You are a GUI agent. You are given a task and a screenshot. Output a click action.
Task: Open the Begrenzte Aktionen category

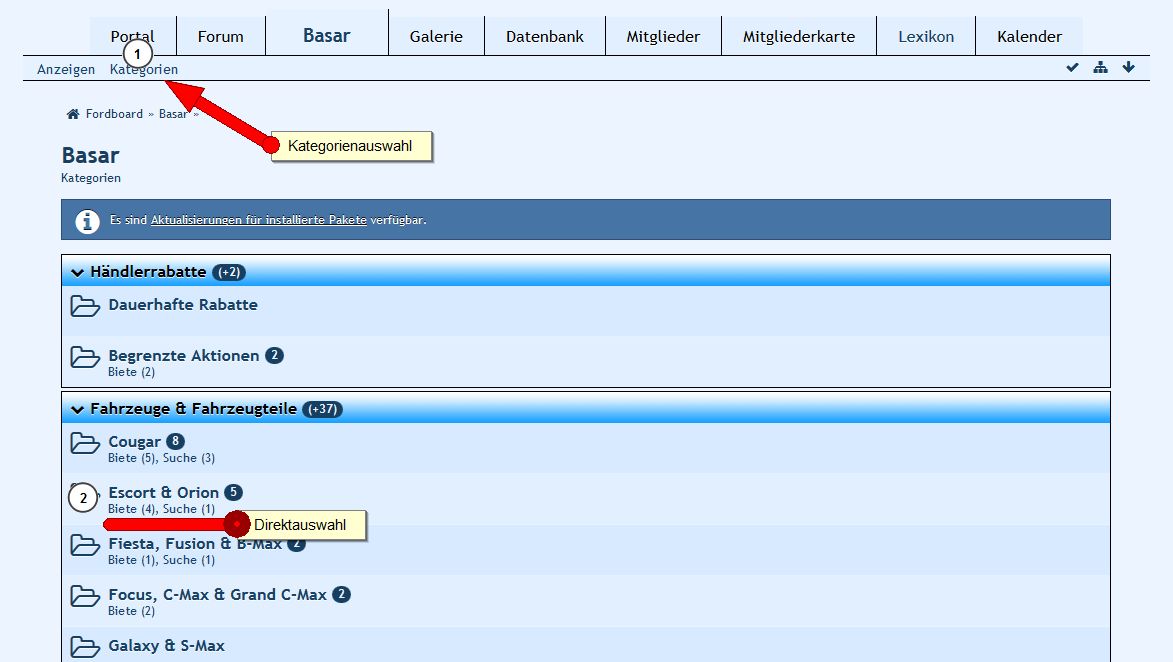click(x=183, y=355)
